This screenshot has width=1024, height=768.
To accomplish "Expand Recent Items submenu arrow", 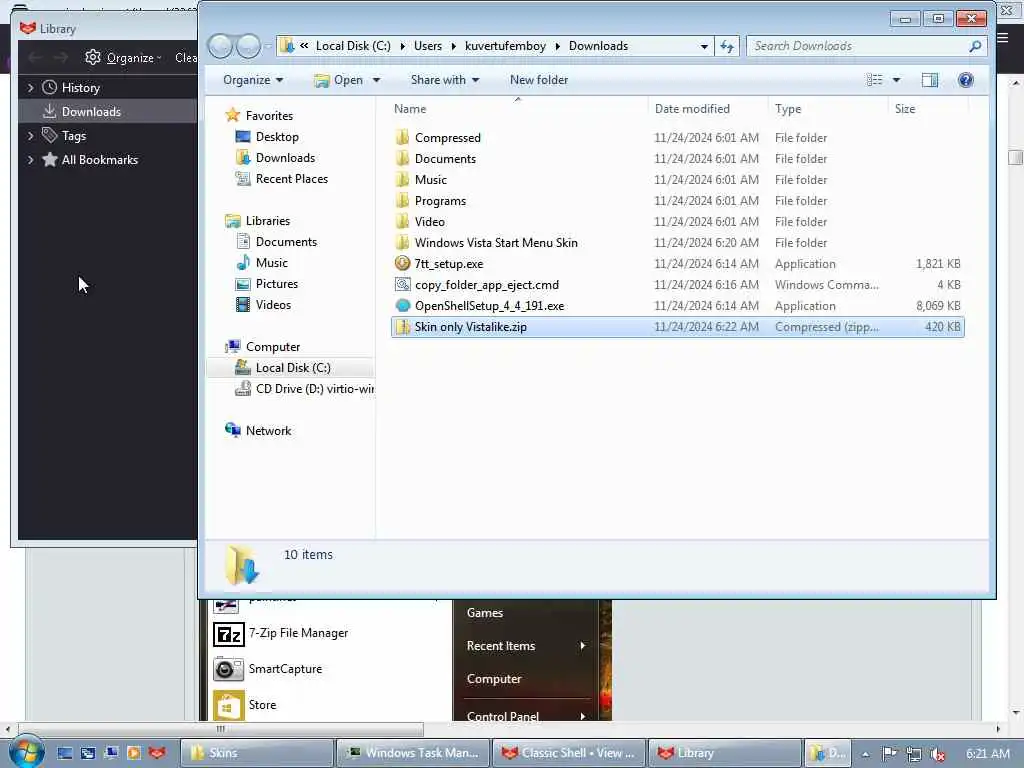I will pyautogui.click(x=583, y=646).
